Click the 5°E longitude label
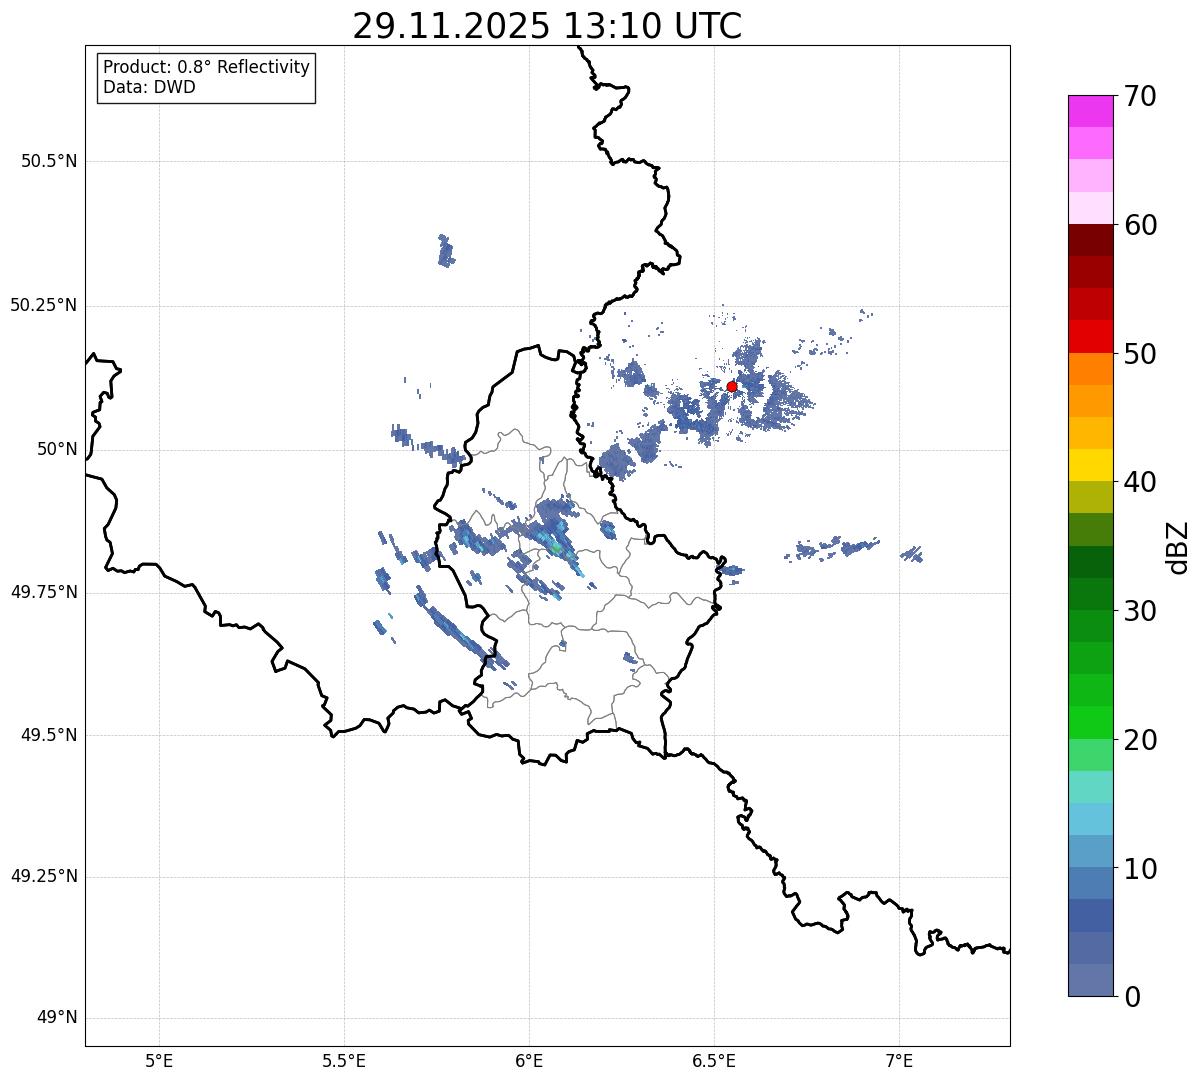The image size is (1202, 1081). coord(159,1060)
